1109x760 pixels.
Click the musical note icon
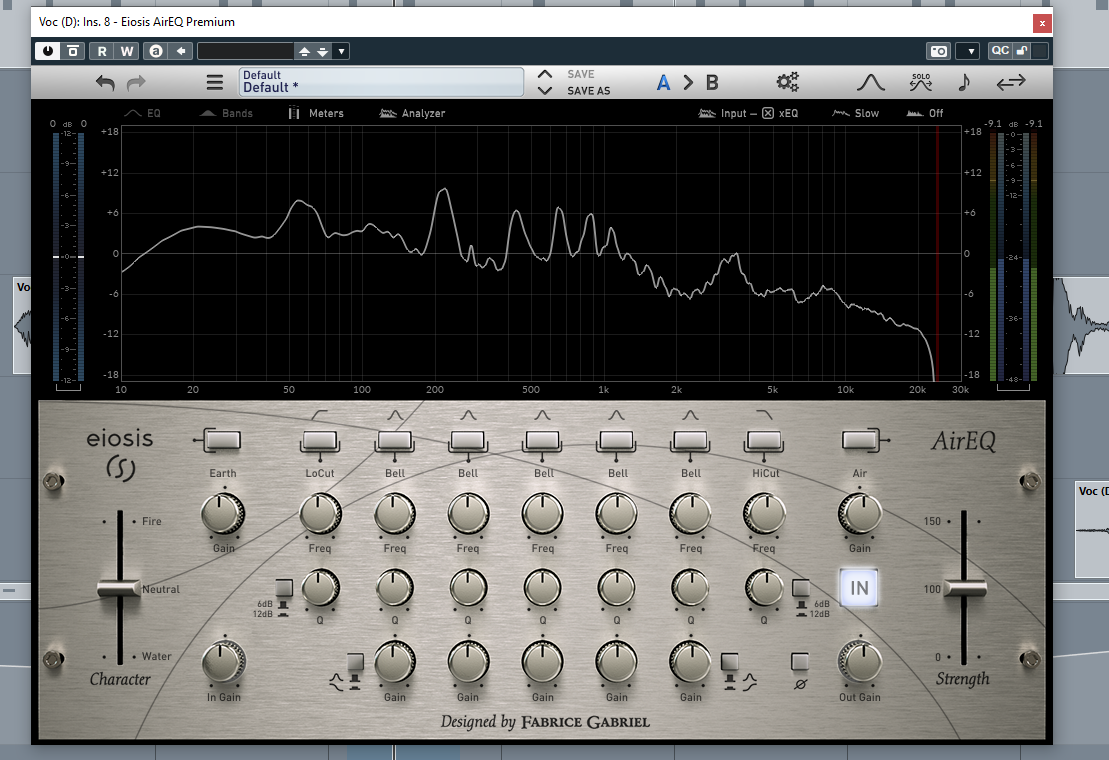pyautogui.click(x=964, y=82)
